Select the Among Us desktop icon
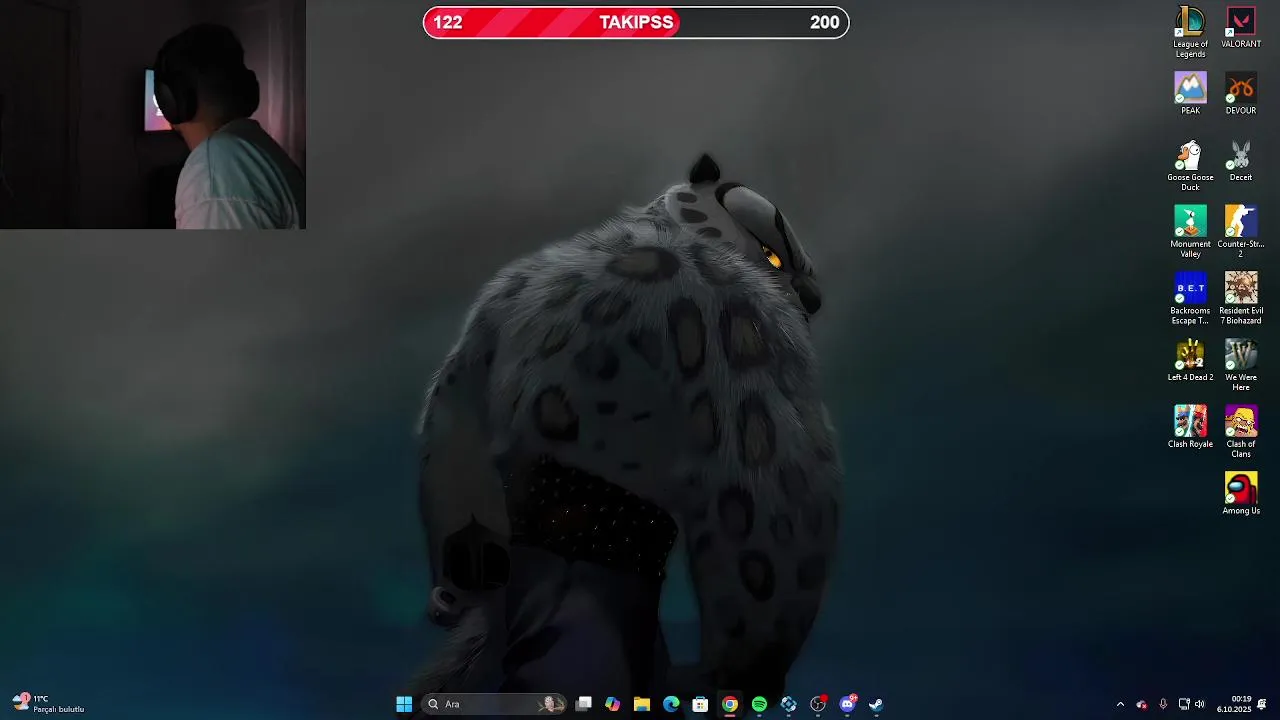 (1241, 494)
